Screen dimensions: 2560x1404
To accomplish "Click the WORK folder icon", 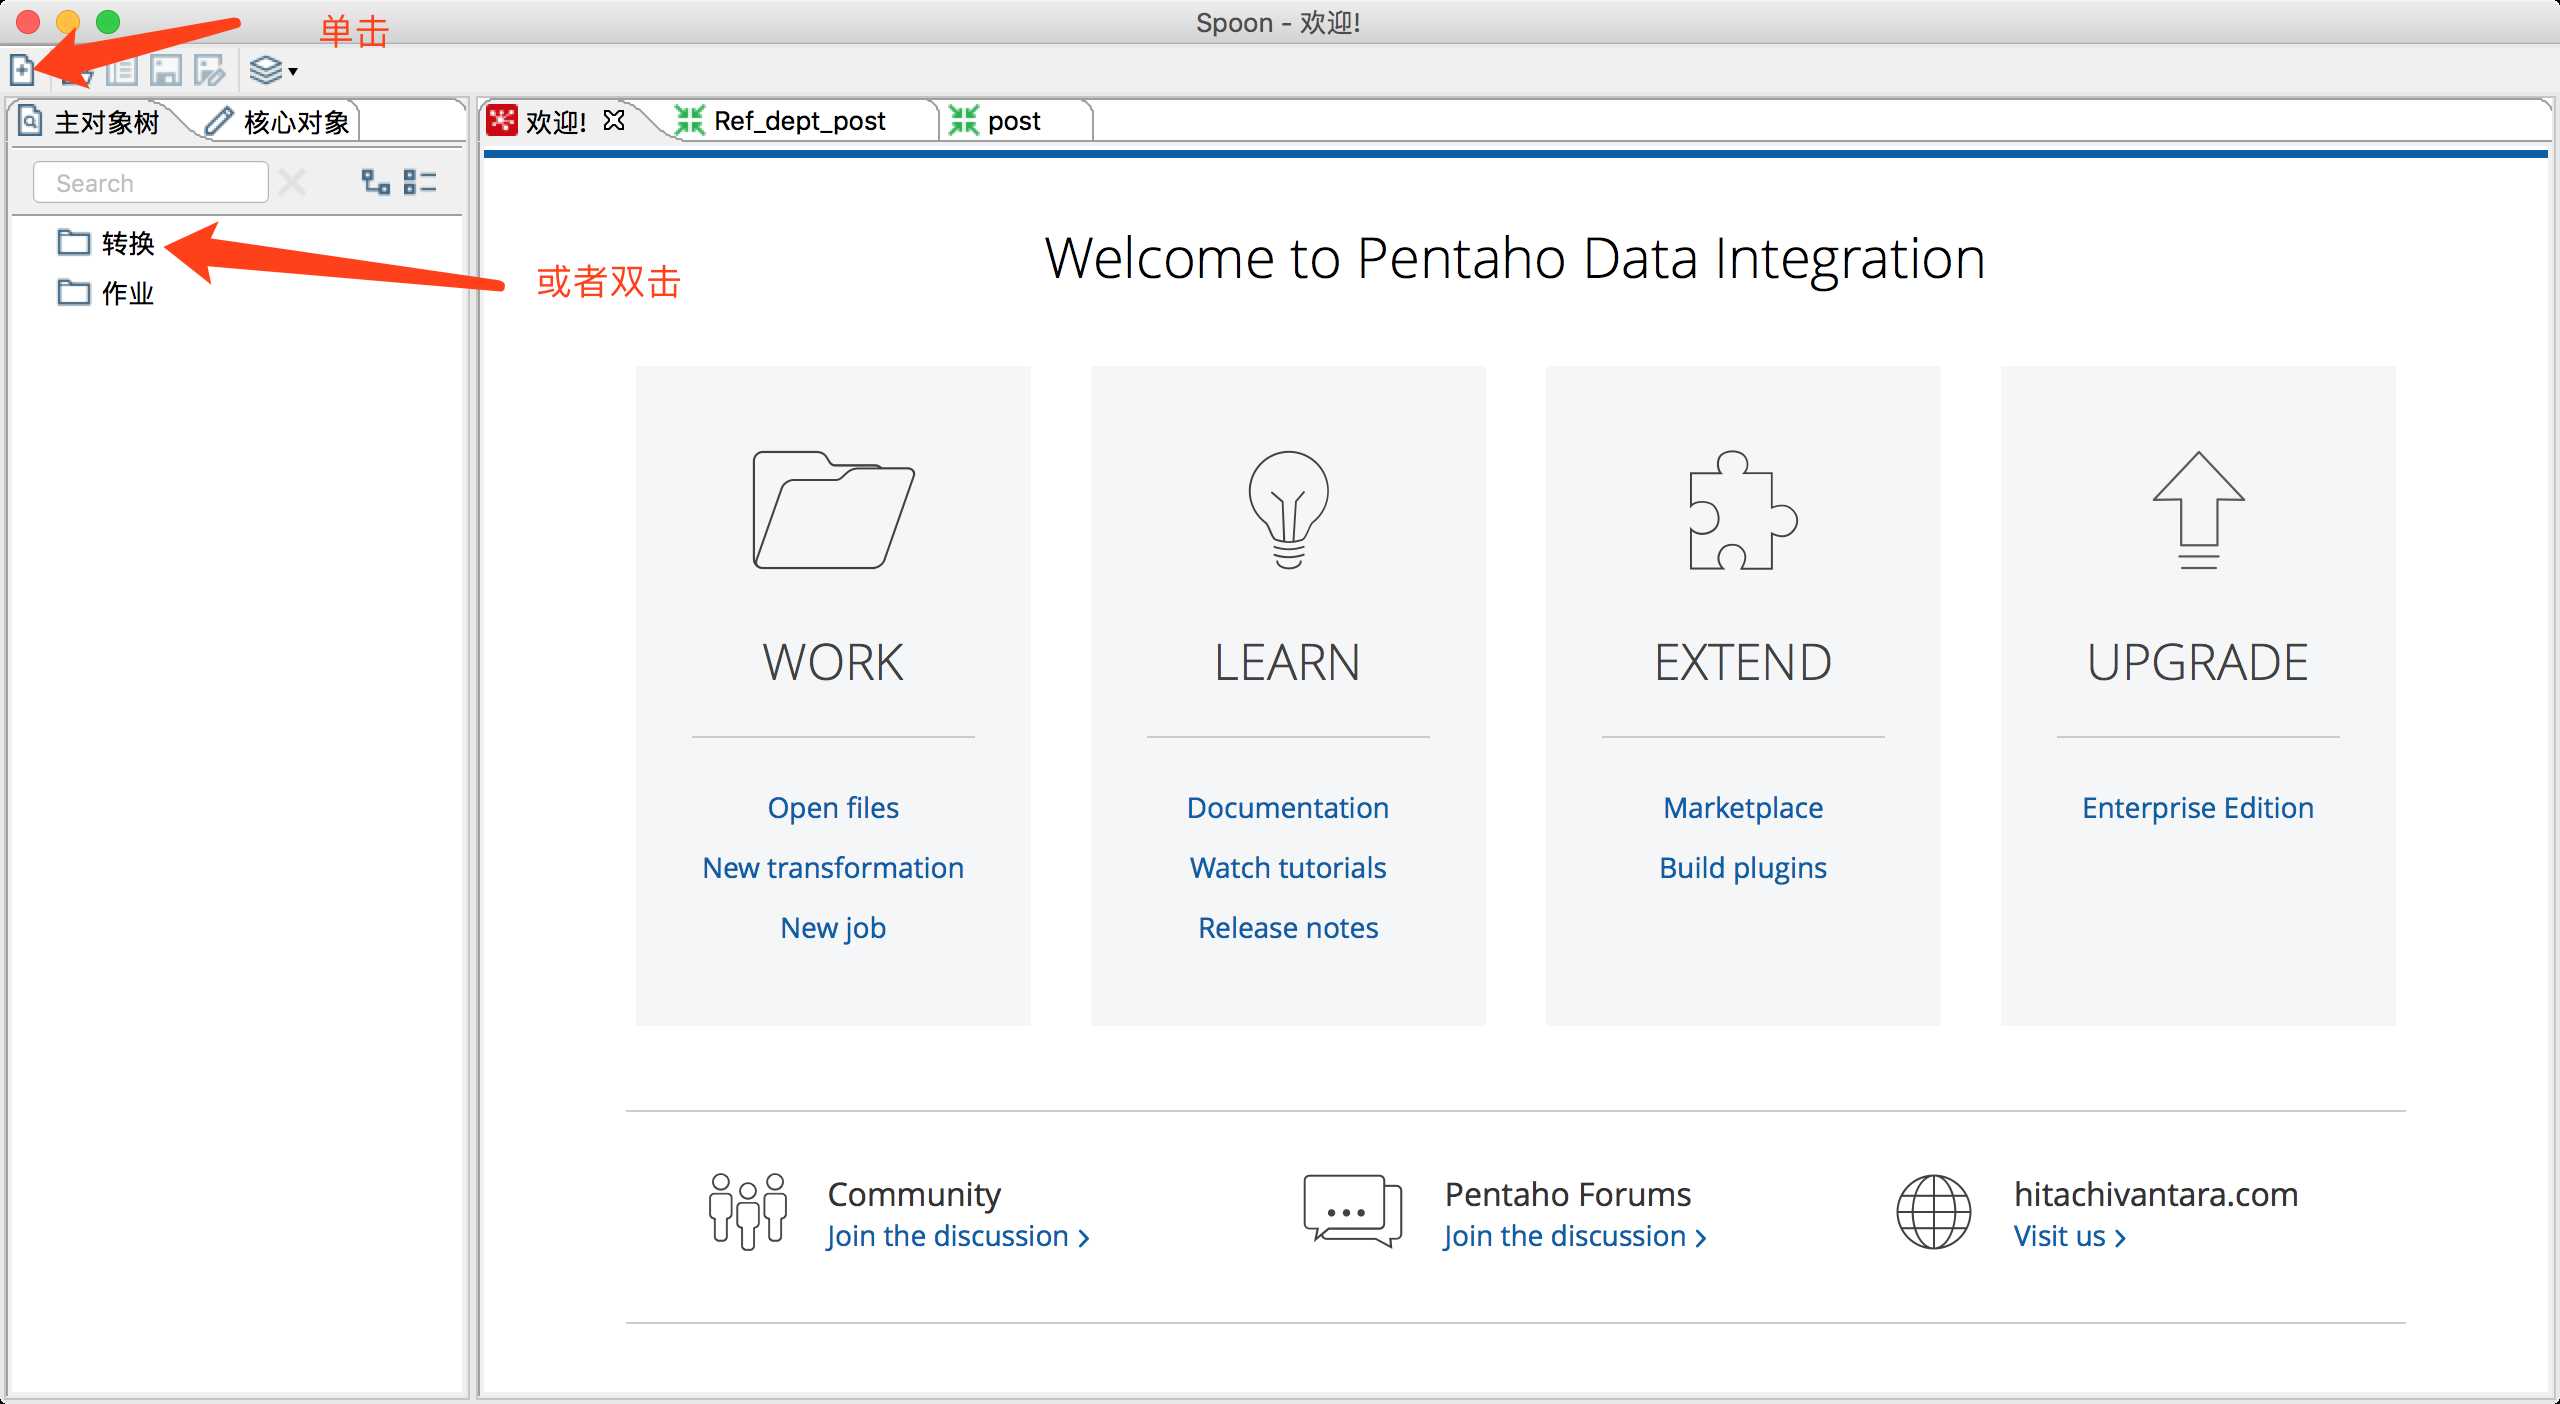I will click(833, 510).
